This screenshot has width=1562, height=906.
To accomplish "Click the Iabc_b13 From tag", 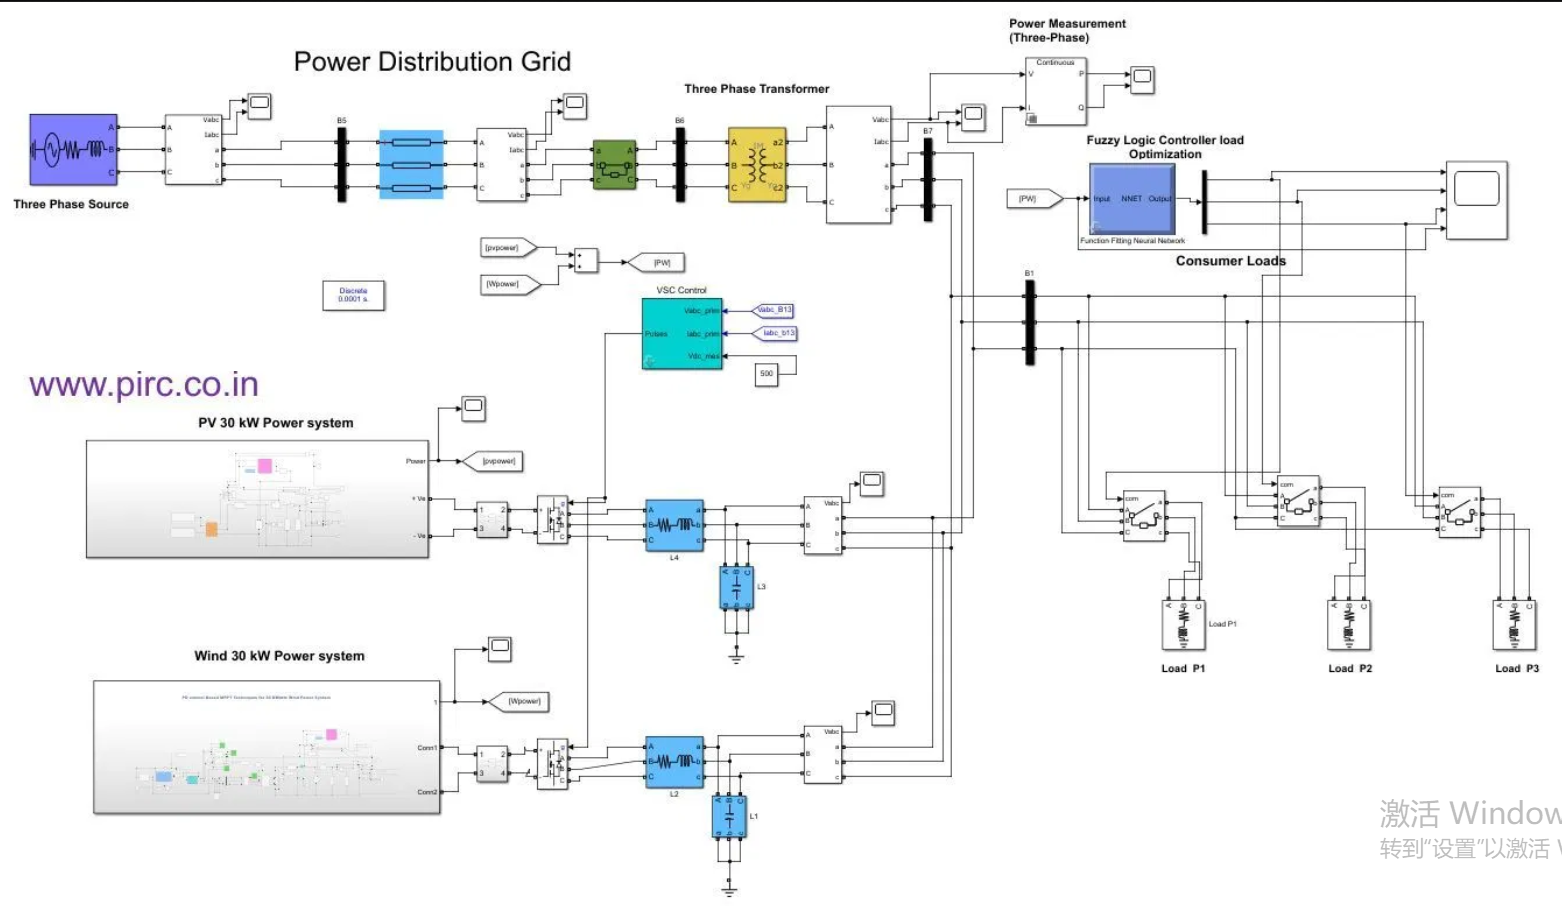I will (773, 333).
